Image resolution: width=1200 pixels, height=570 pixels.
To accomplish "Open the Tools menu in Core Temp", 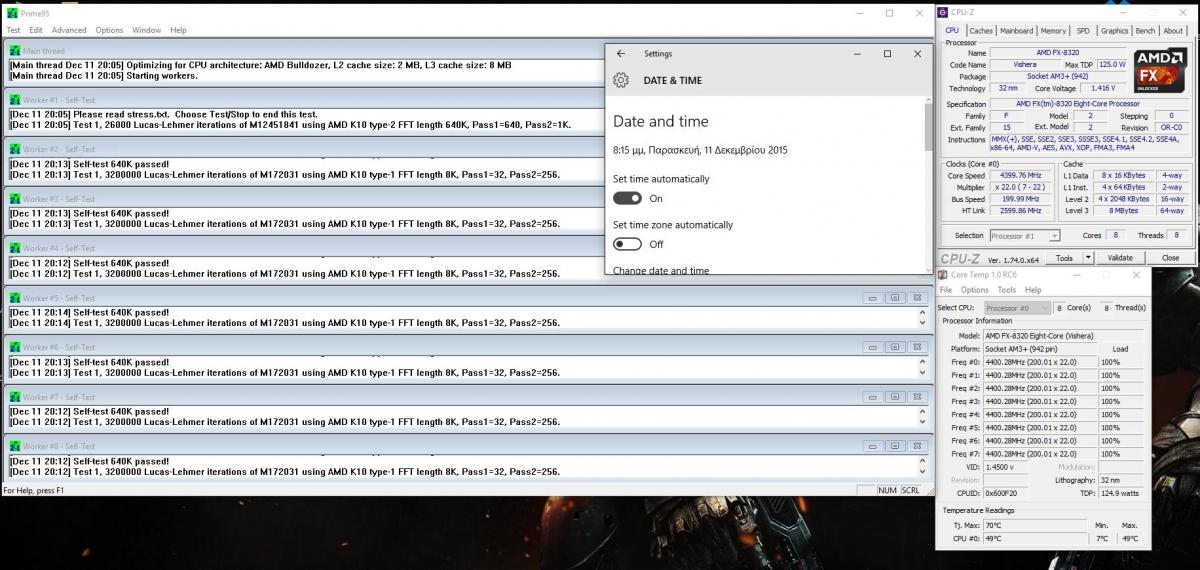I will pyautogui.click(x=1007, y=290).
